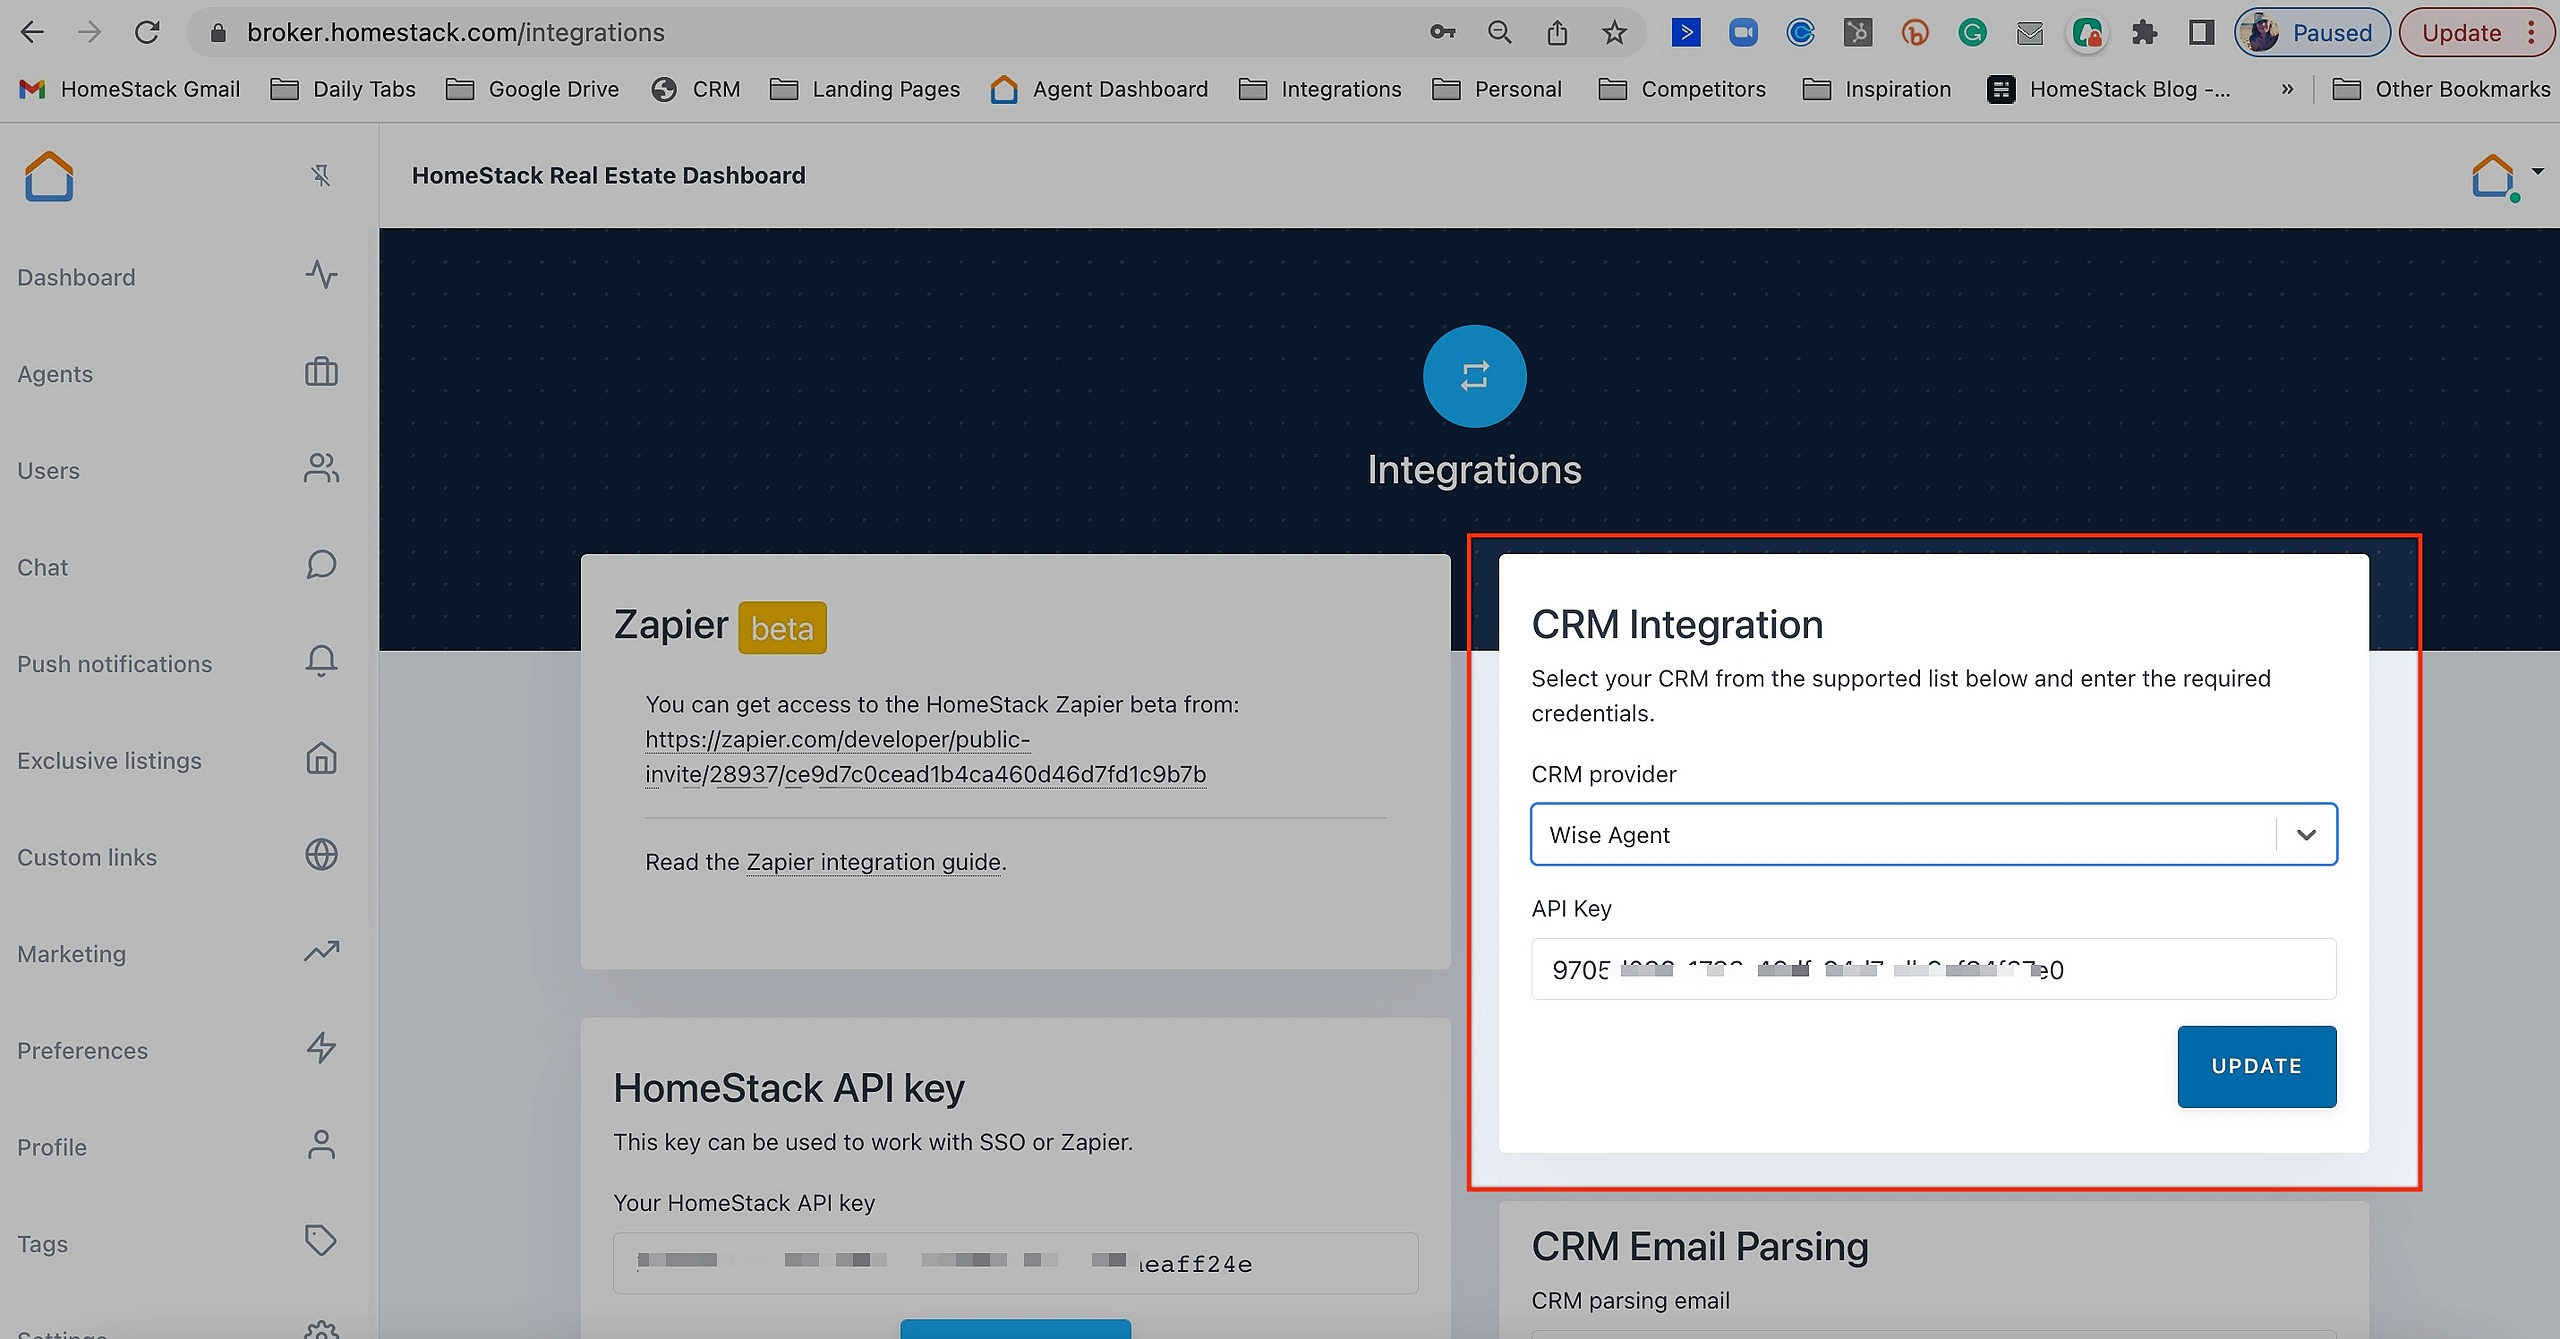Select Chat in the sidebar
Viewport: 2560px width, 1339px height.
click(x=42, y=568)
